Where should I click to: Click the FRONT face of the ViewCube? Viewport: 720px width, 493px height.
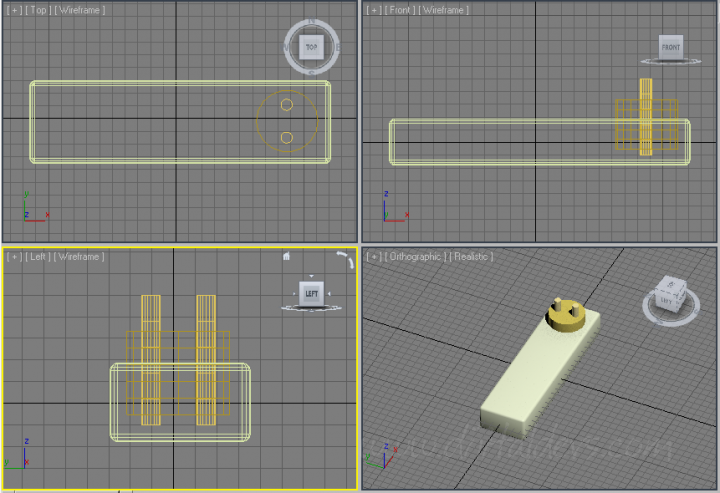coord(670,47)
